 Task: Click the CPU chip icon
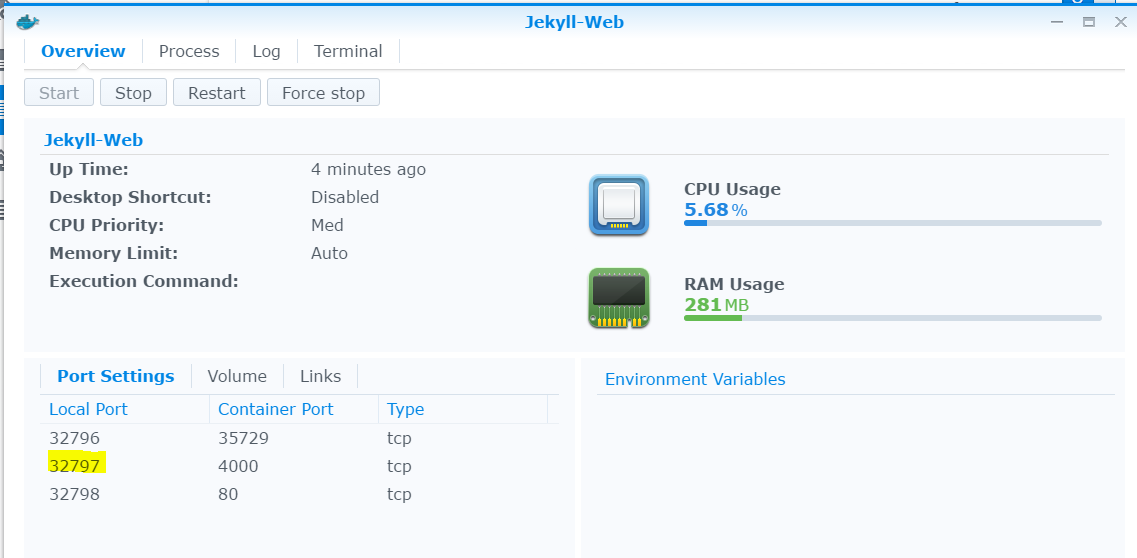point(618,206)
